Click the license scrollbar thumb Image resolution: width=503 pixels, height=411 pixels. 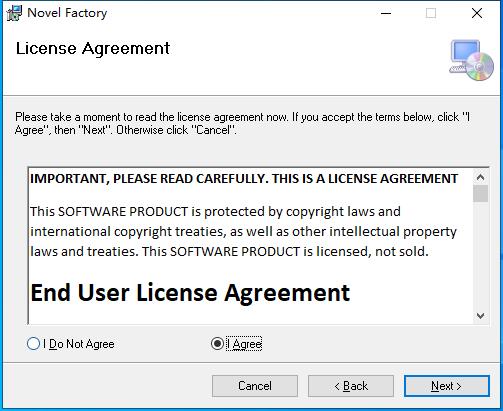(x=480, y=193)
